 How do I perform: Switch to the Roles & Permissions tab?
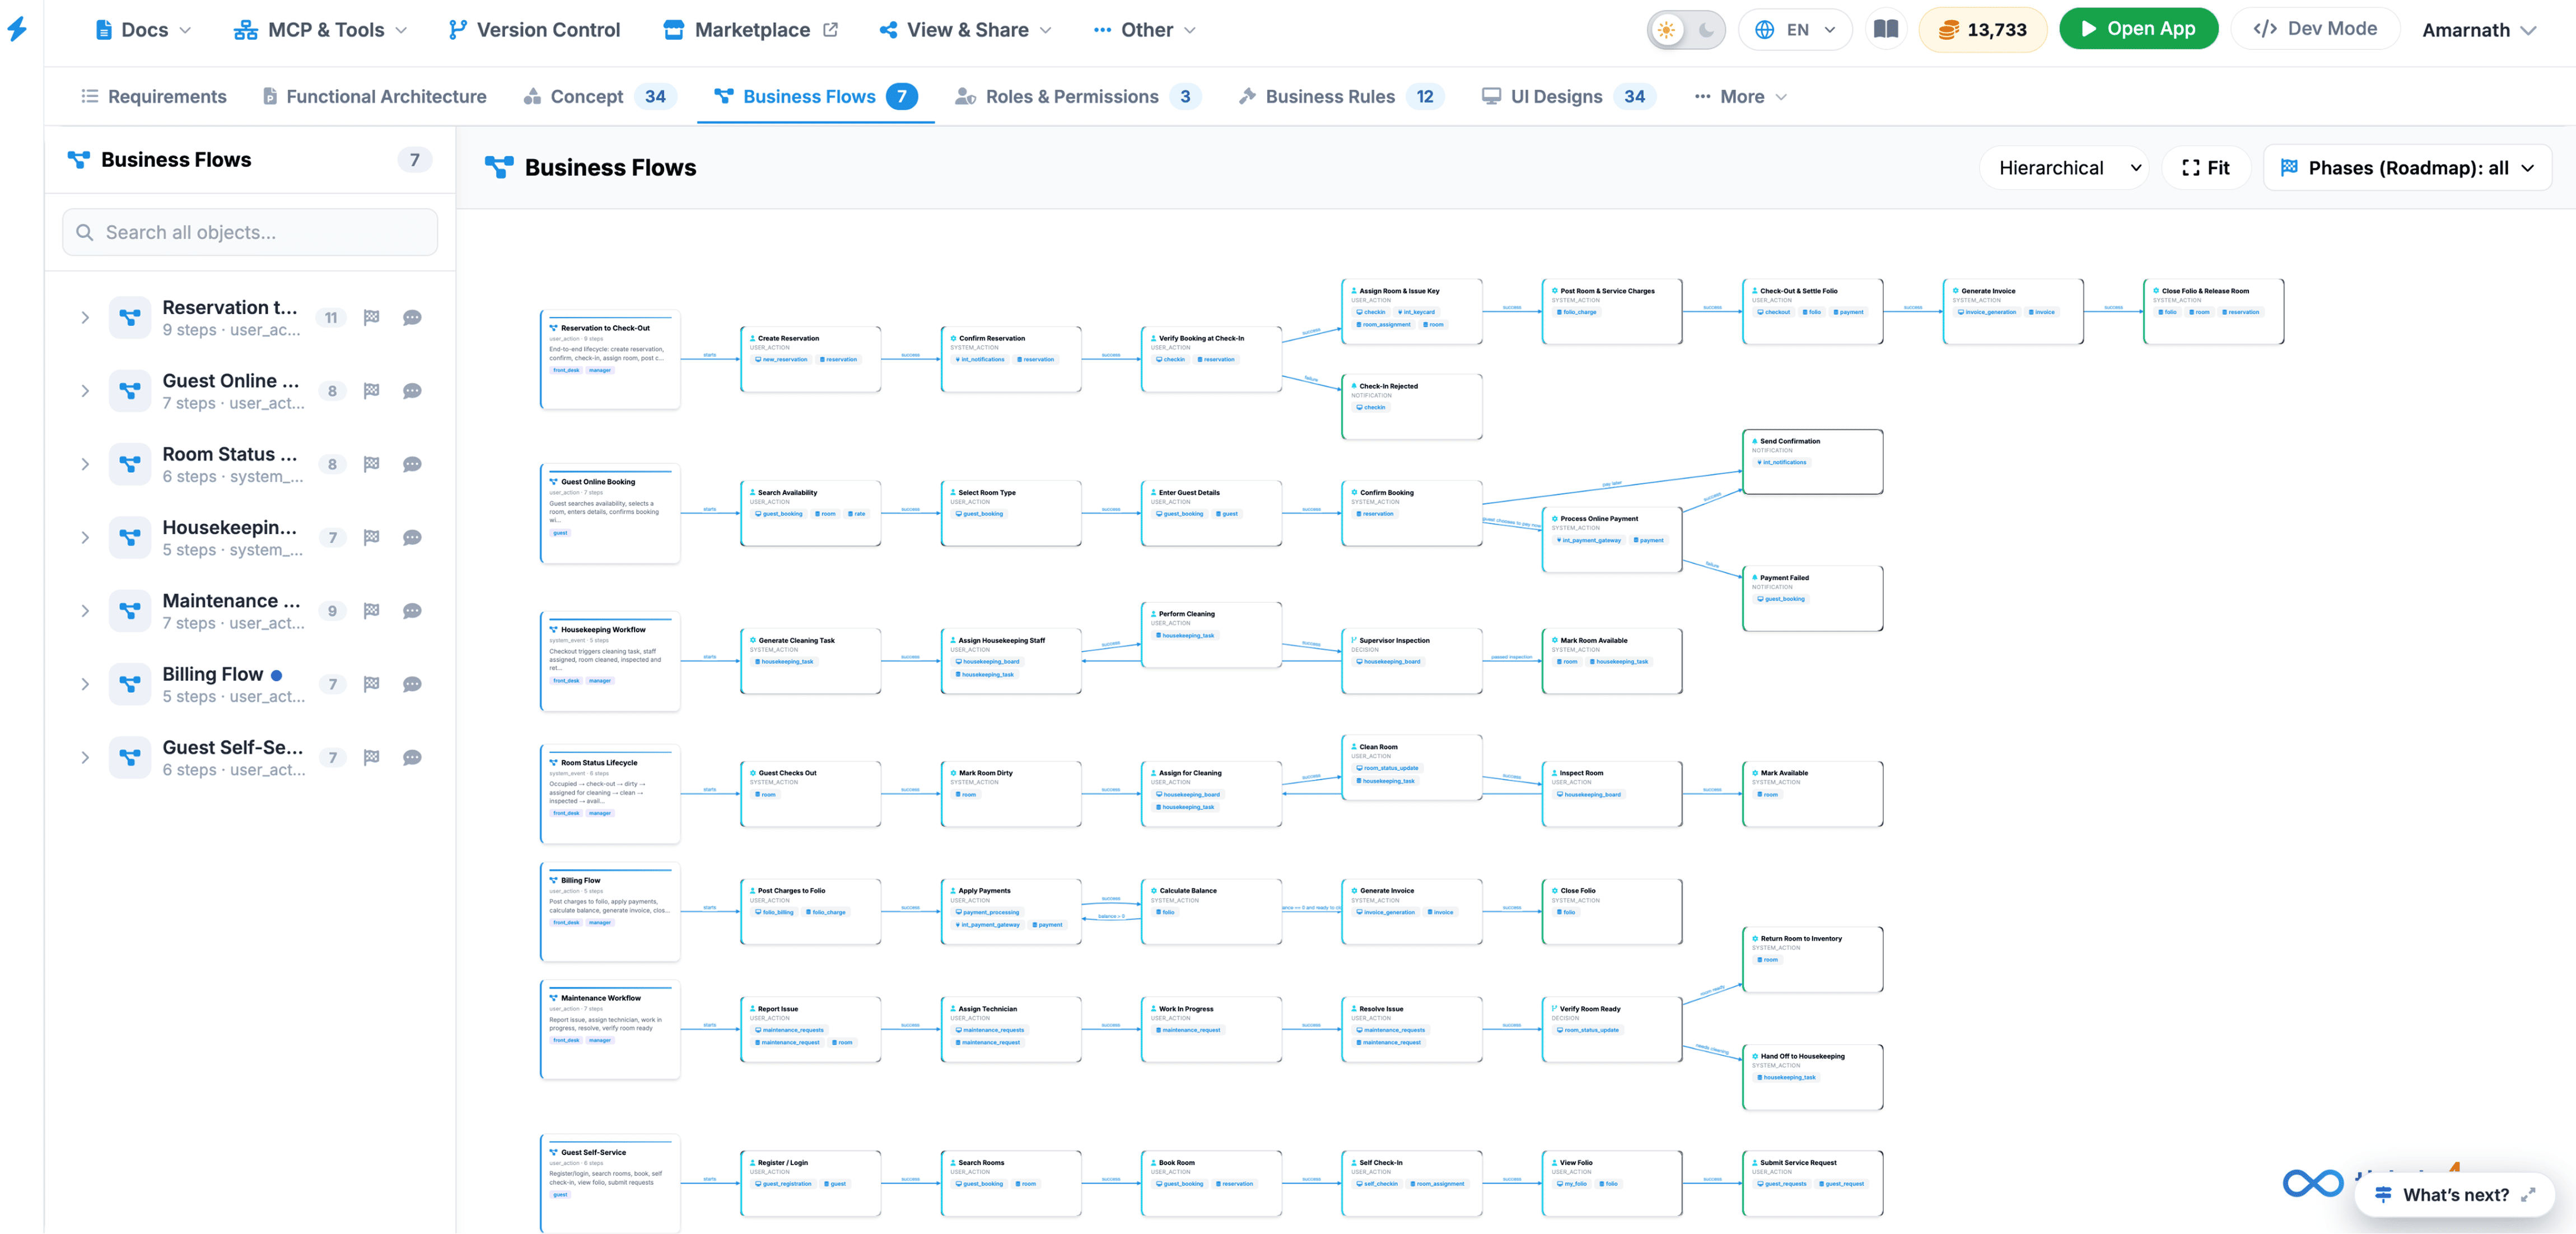pos(1078,96)
